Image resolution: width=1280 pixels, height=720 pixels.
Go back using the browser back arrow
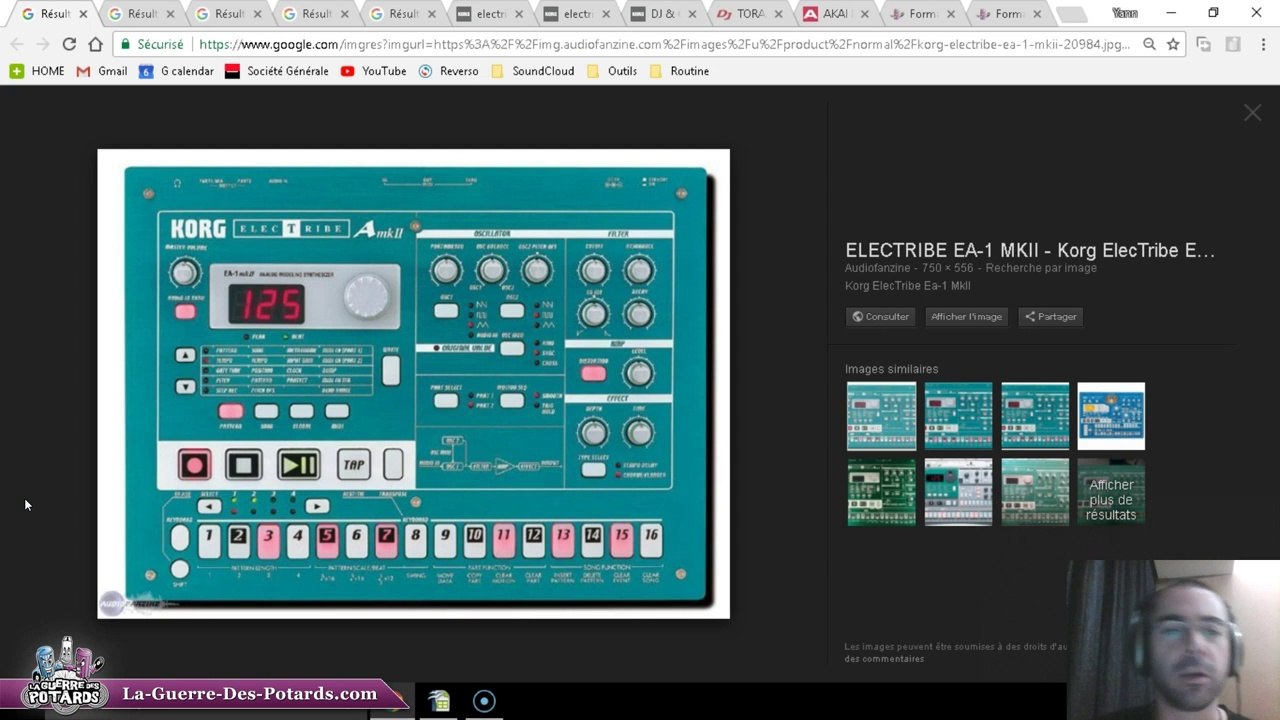(17, 44)
